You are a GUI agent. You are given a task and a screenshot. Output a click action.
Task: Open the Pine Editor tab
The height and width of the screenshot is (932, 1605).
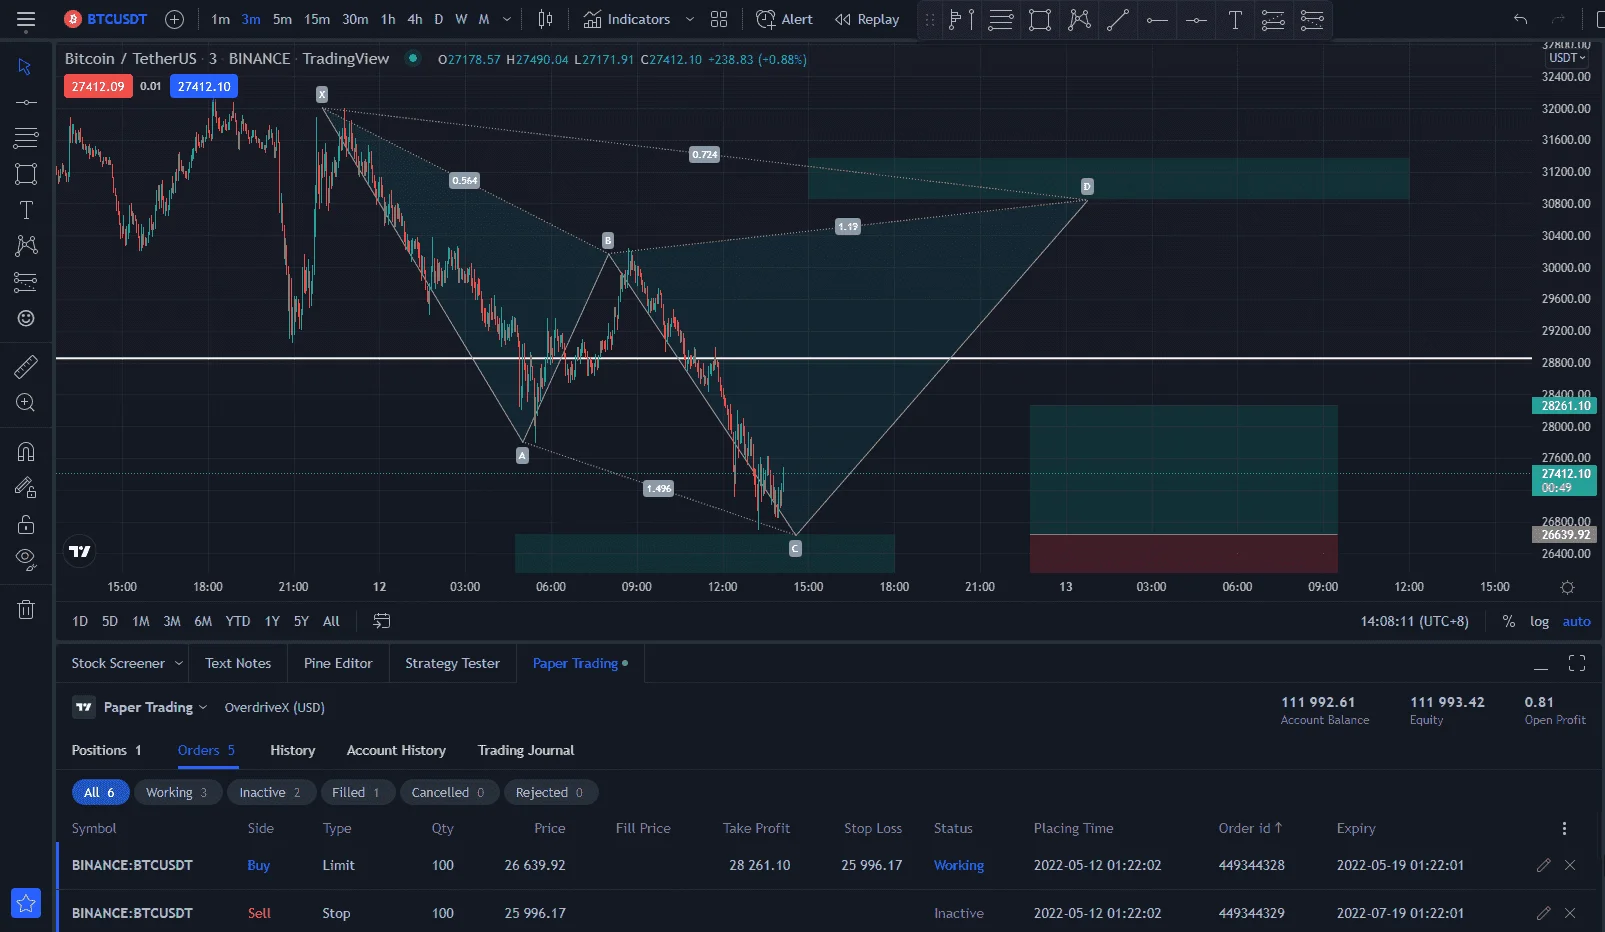point(338,663)
